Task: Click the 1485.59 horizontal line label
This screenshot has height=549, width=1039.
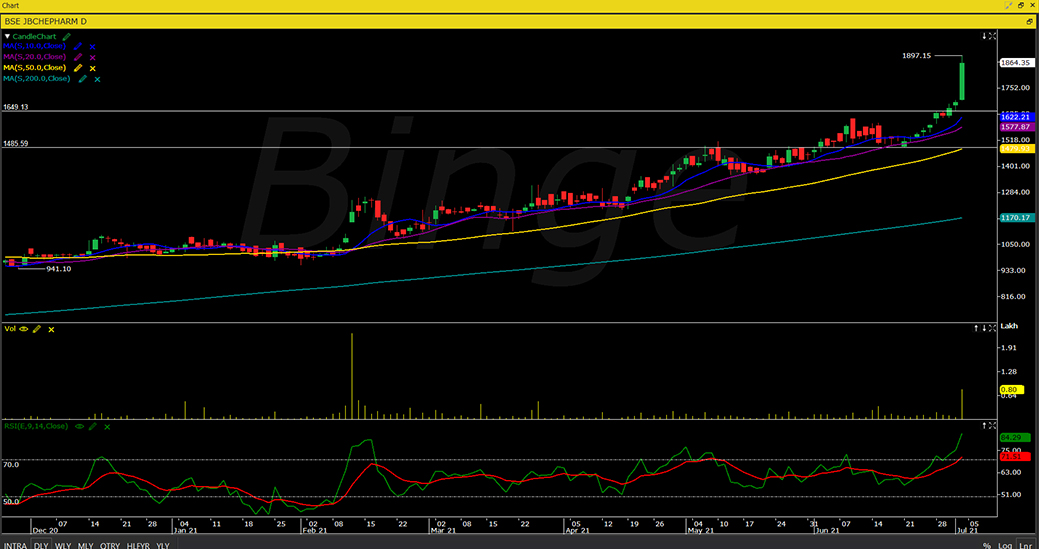Action: point(16,144)
